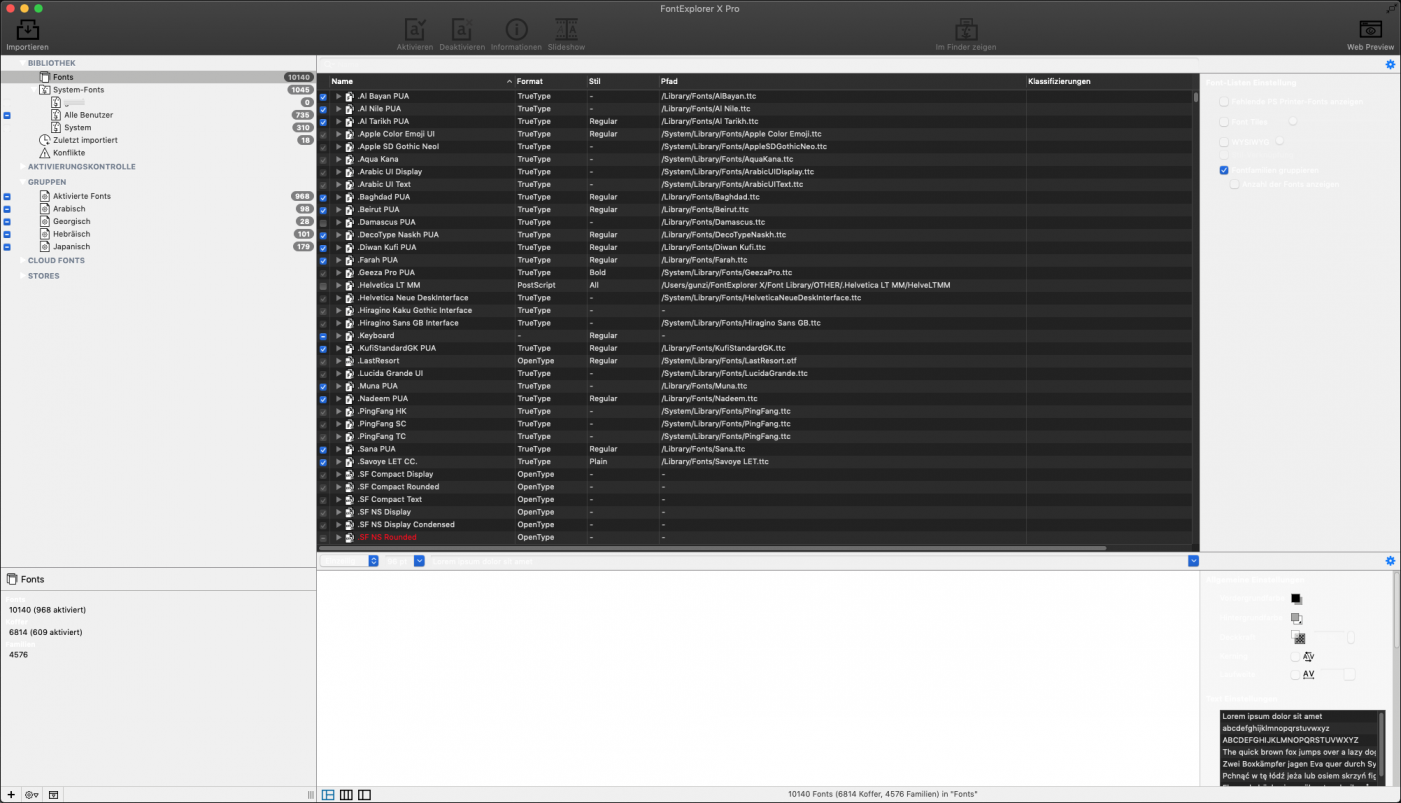Open the preview text dropdown arrow
This screenshot has width=1401, height=803.
[1193, 561]
